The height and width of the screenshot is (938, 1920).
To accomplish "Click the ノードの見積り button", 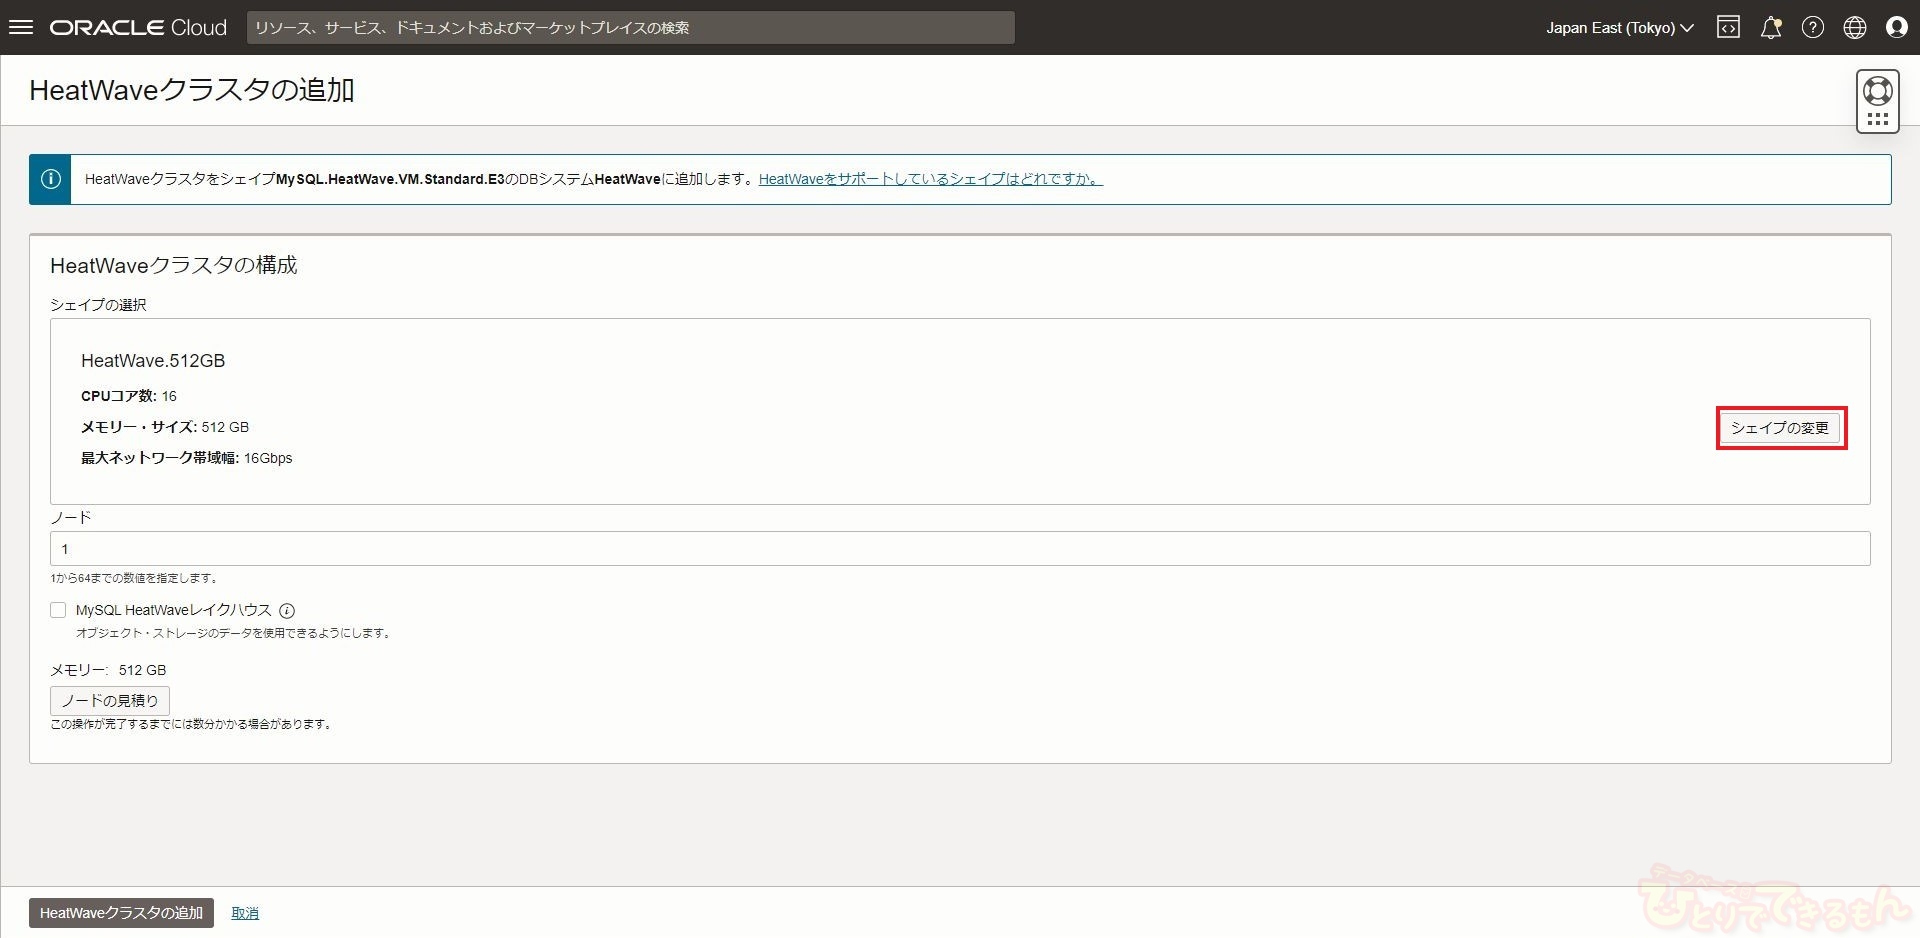I will click(110, 700).
